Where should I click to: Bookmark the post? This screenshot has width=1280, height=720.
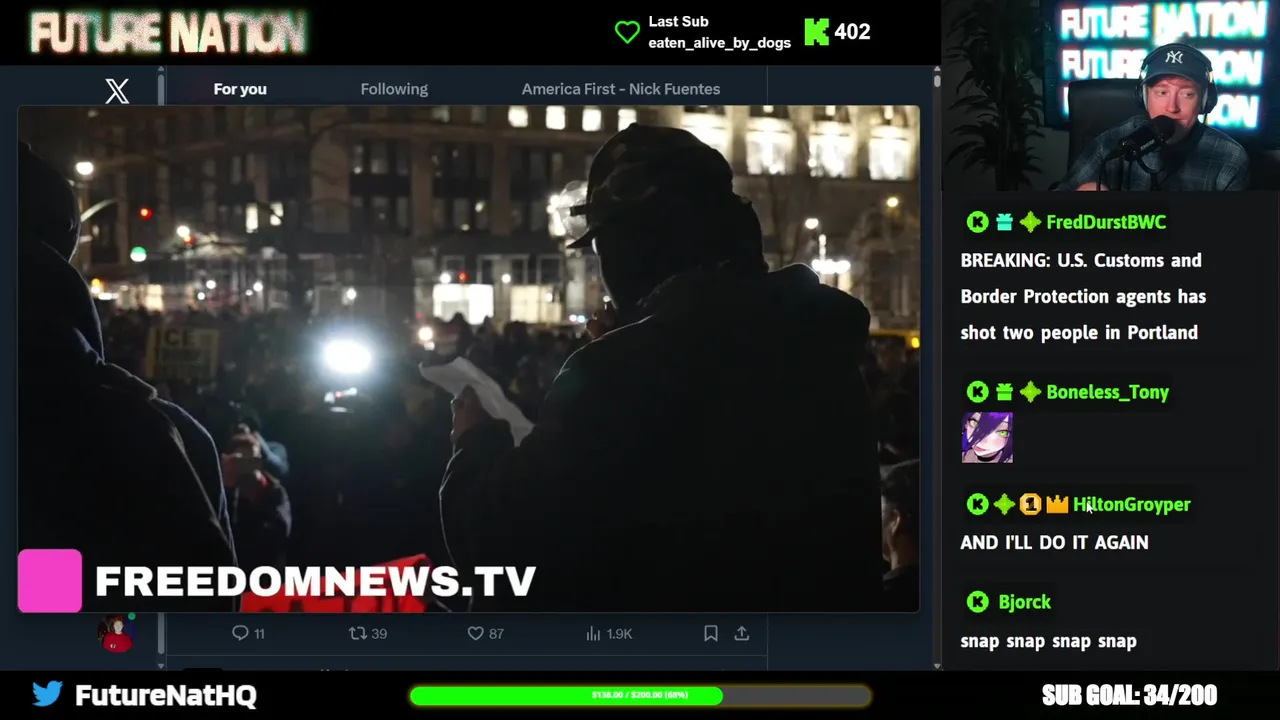click(x=711, y=633)
